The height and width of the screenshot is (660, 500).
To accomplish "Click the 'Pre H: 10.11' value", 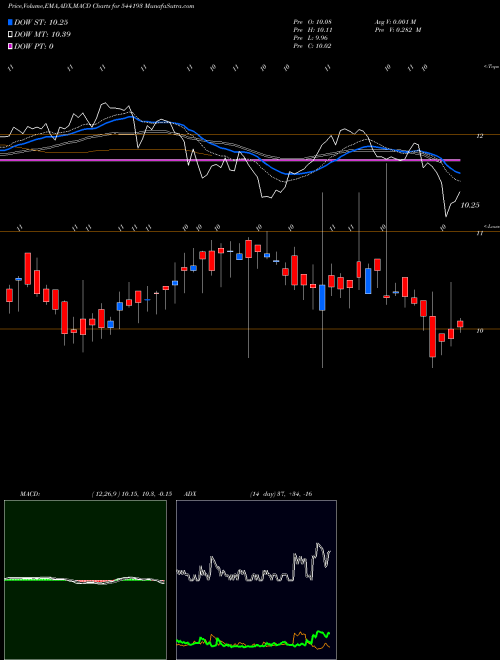I will click(x=312, y=30).
